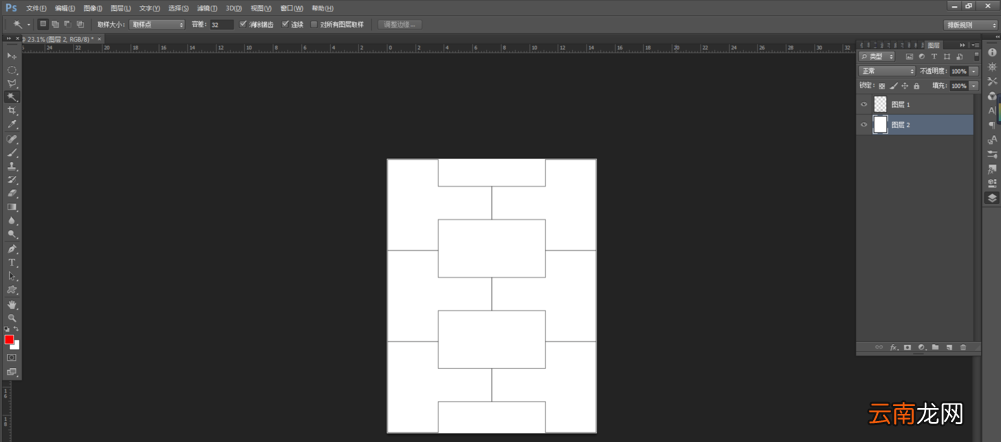1001x442 pixels.
Task: Open the 文件 menu
Action: 36,8
